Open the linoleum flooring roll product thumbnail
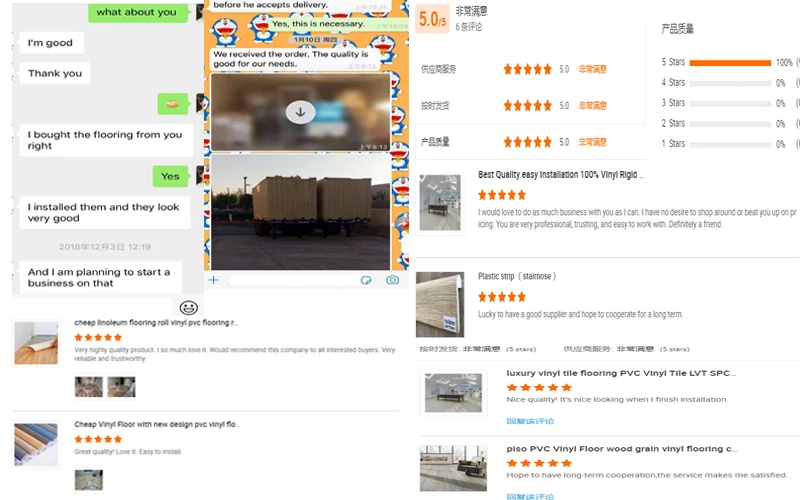 point(36,343)
